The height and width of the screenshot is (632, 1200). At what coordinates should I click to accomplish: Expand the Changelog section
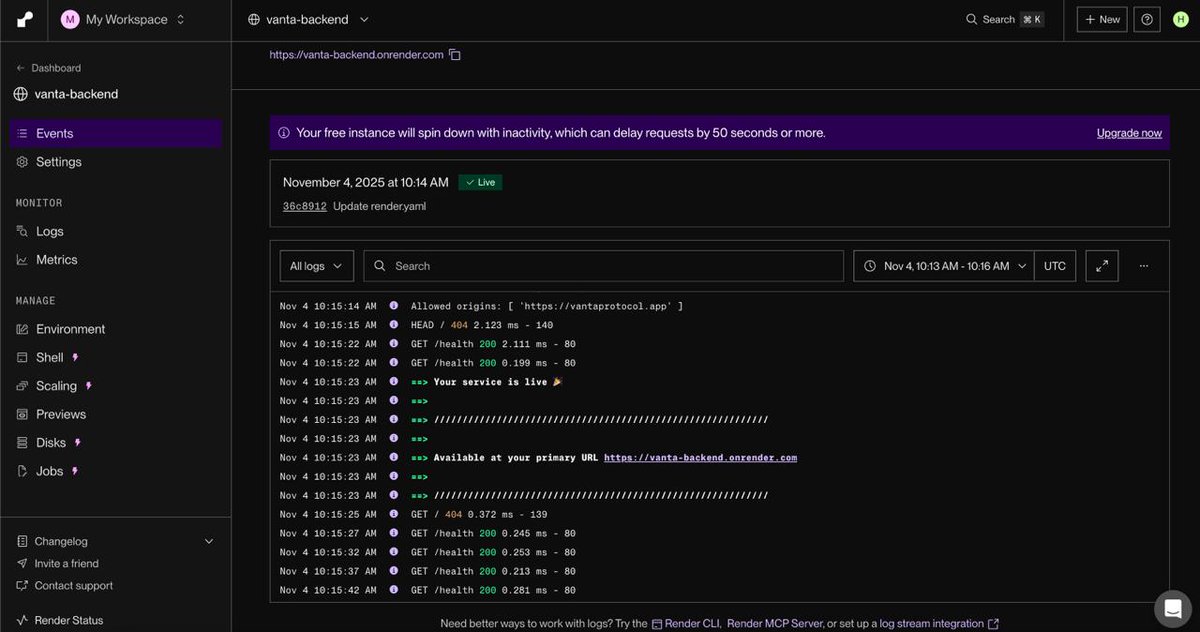(x=209, y=541)
